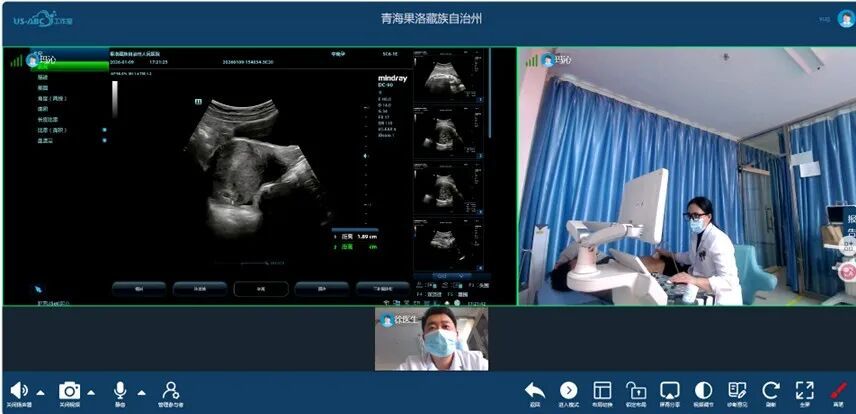
Task: Click the Return back-arrow icon
Action: pyautogui.click(x=534, y=390)
